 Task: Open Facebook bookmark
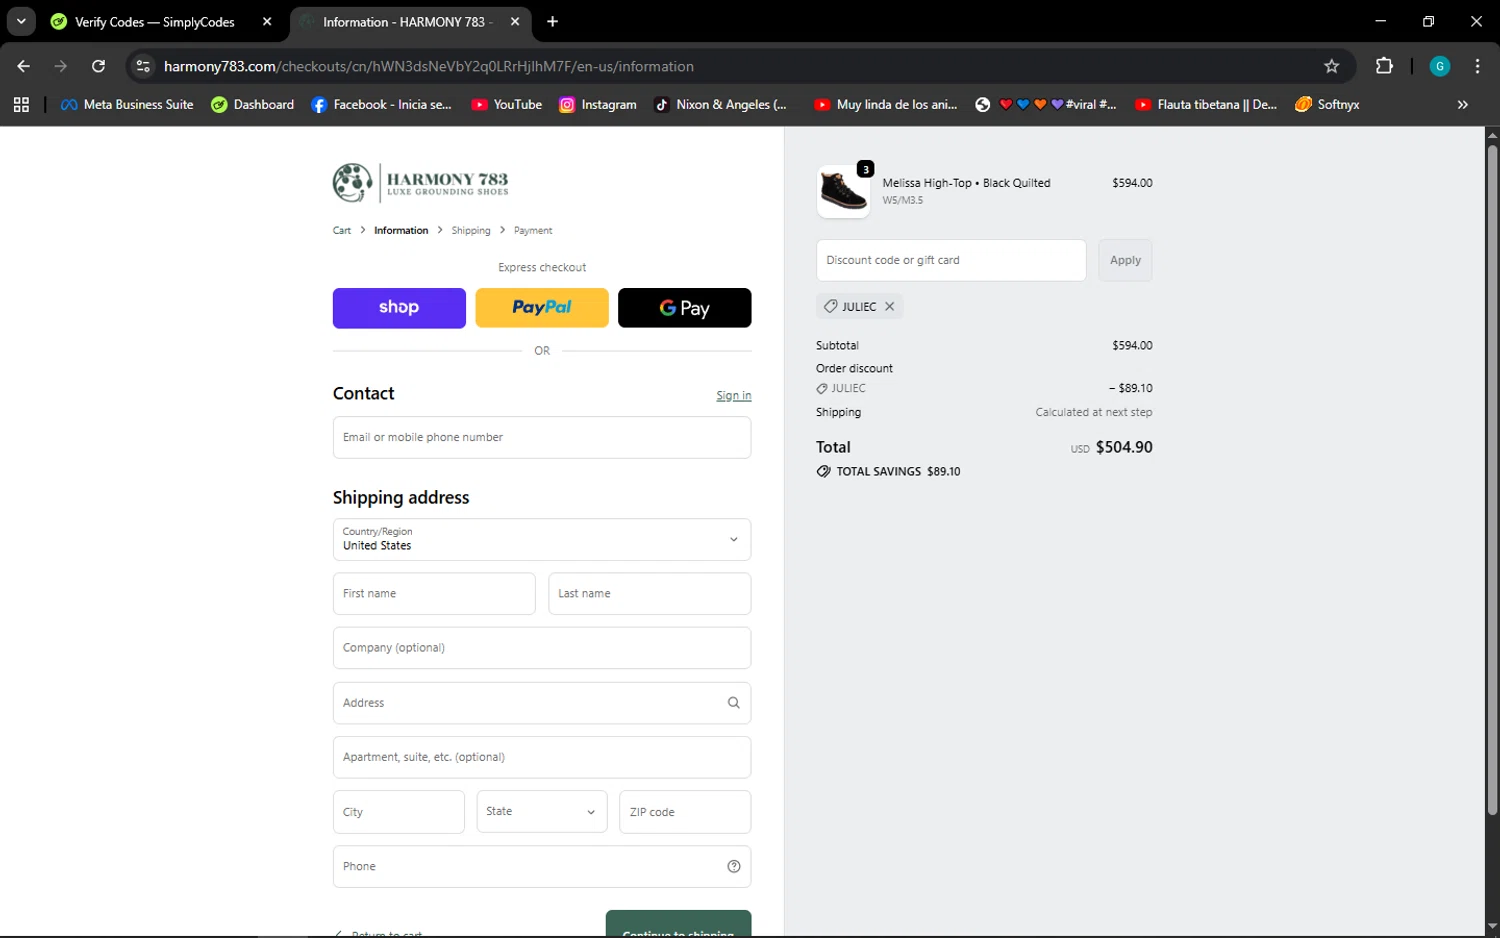pyautogui.click(x=381, y=104)
